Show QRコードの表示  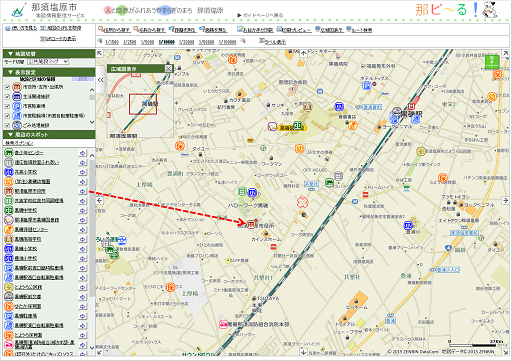pyautogui.click(x=58, y=39)
